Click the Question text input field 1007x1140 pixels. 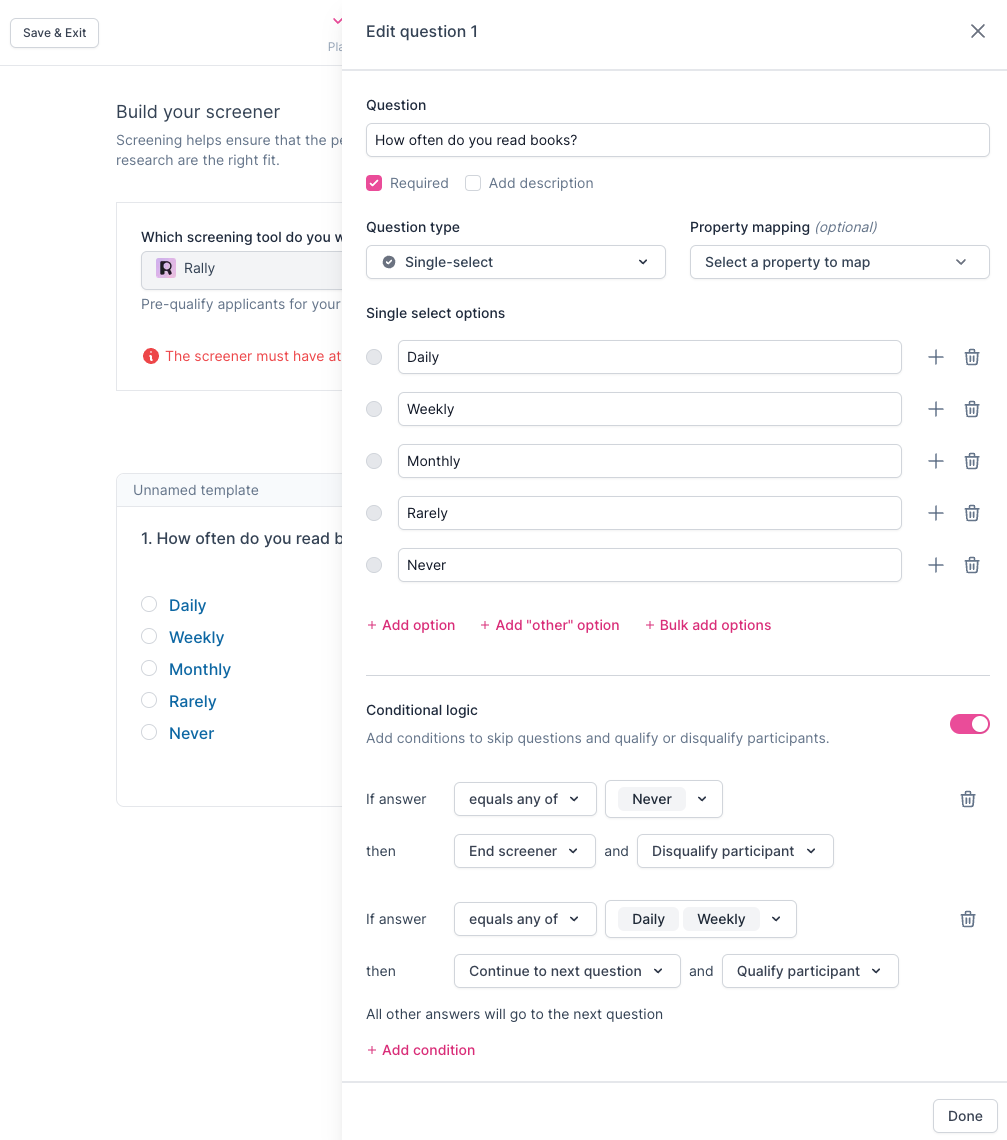(x=677, y=140)
